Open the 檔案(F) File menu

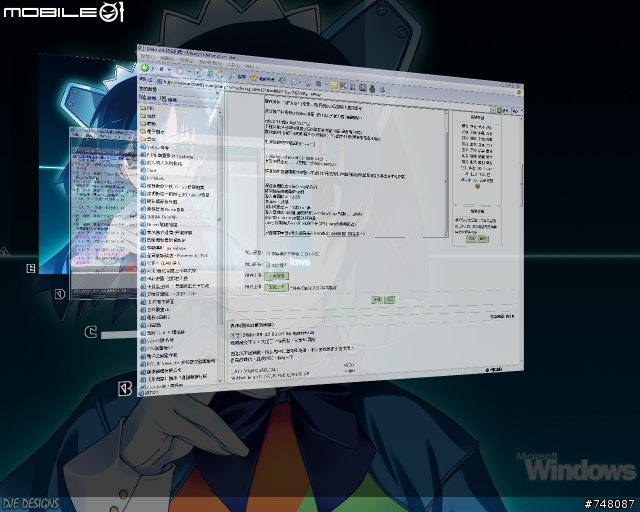click(146, 57)
